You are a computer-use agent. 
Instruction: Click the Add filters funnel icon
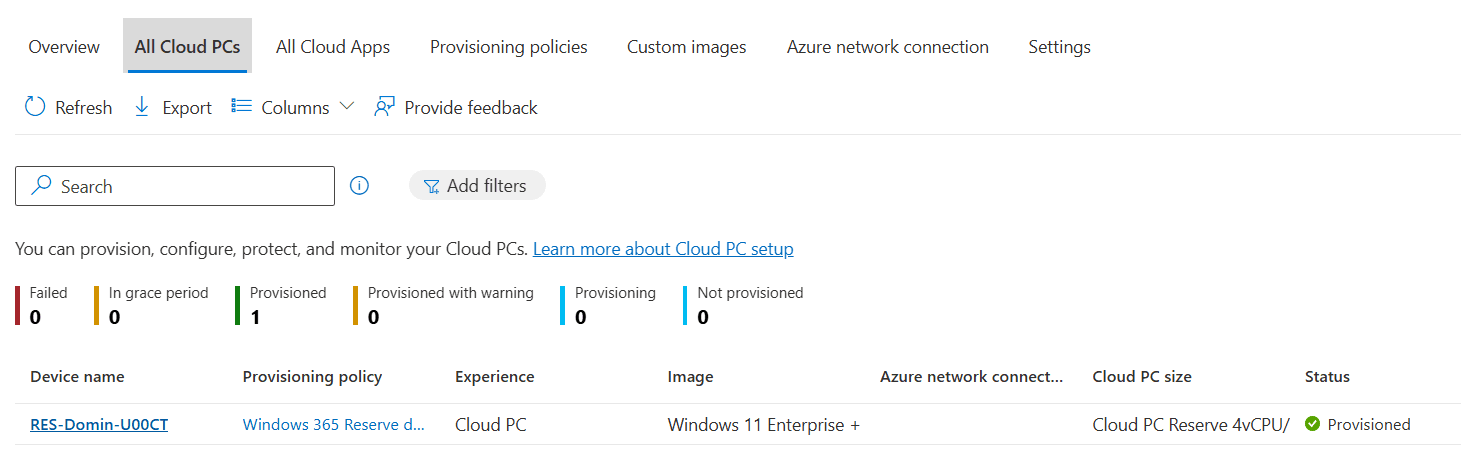(431, 186)
